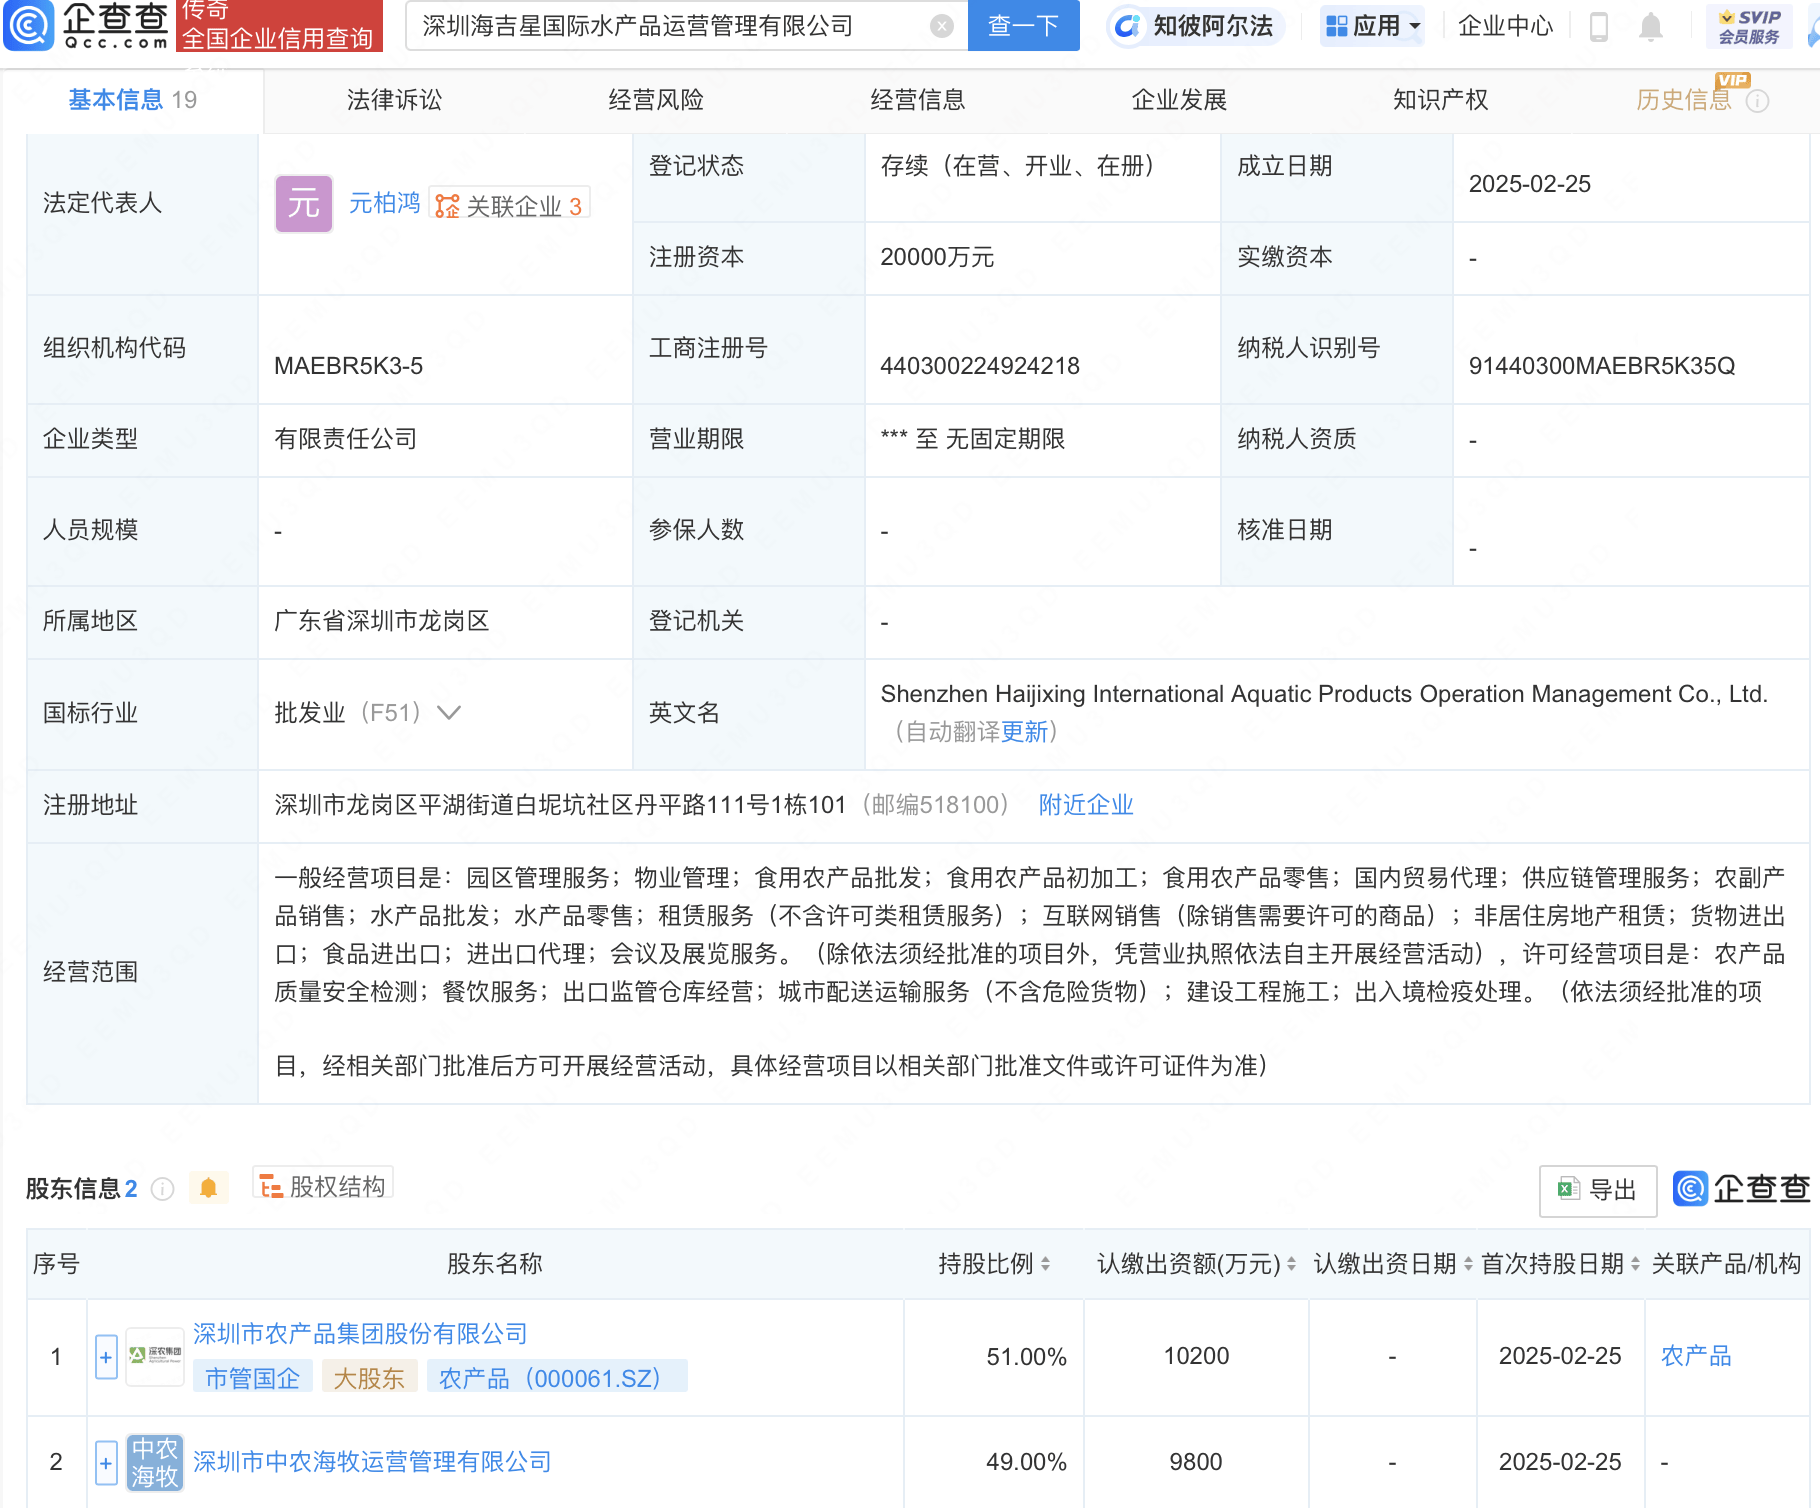Open 企业中心 in header
The width and height of the screenshot is (1820, 1508).
coord(1505,26)
